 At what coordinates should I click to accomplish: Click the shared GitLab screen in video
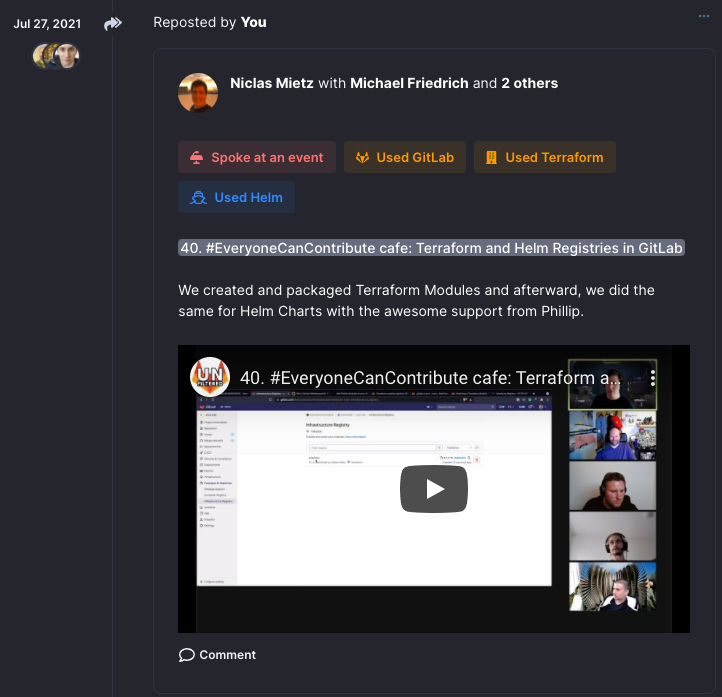click(x=374, y=489)
